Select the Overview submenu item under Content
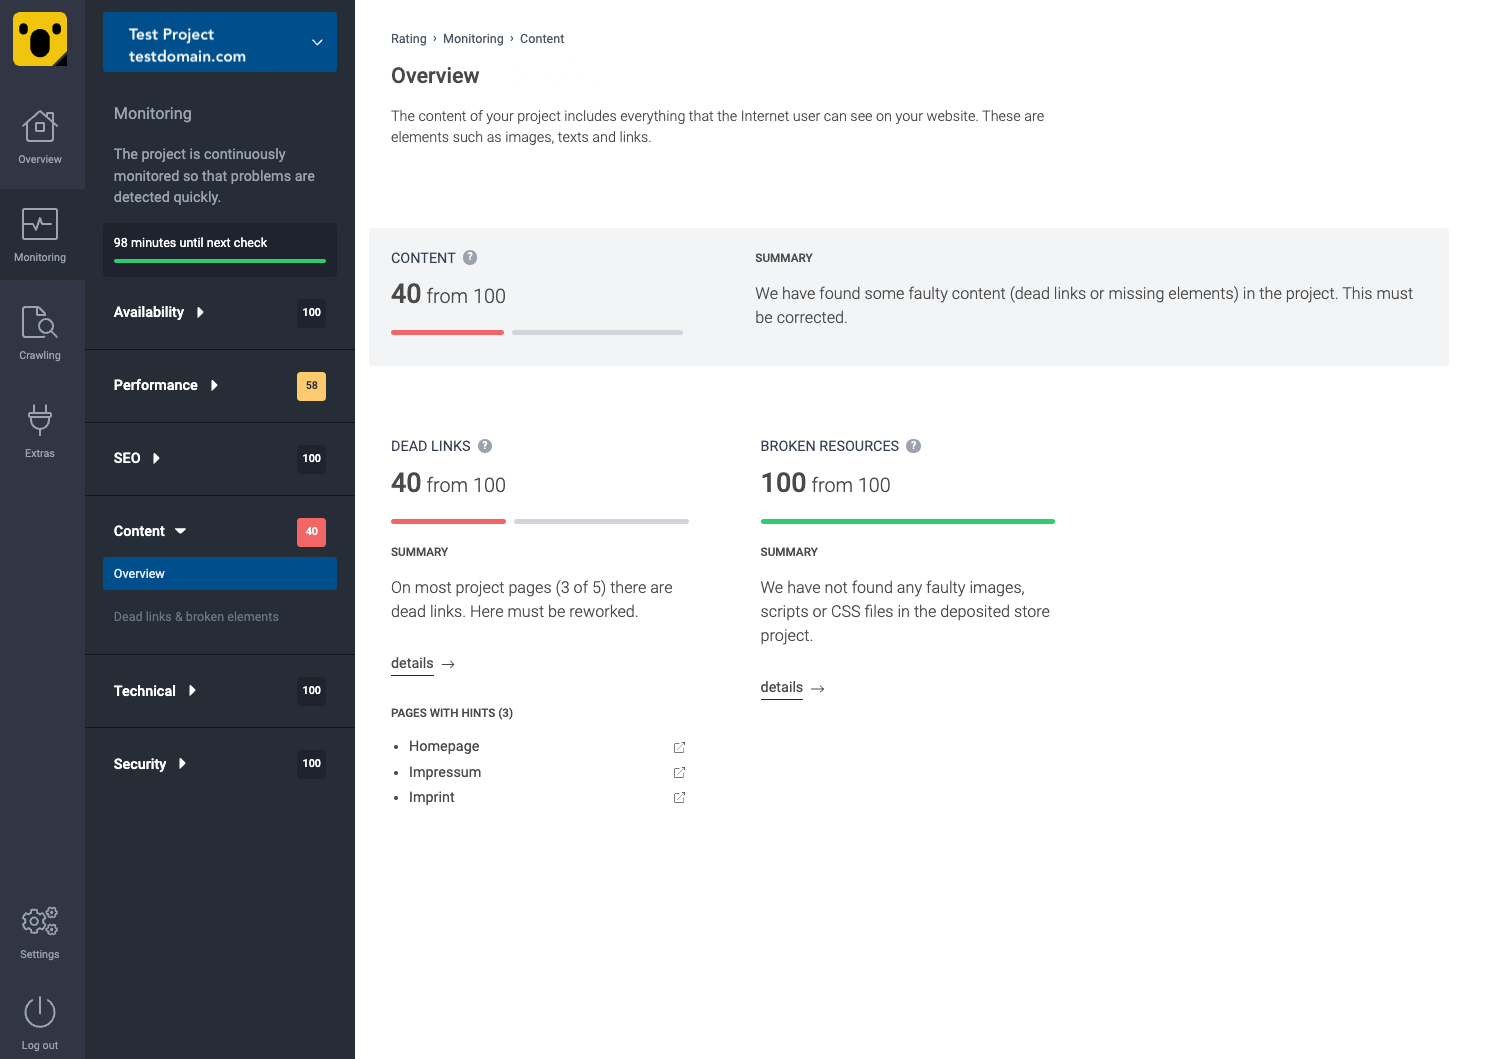Viewport: 1486px width, 1059px height. 220,574
